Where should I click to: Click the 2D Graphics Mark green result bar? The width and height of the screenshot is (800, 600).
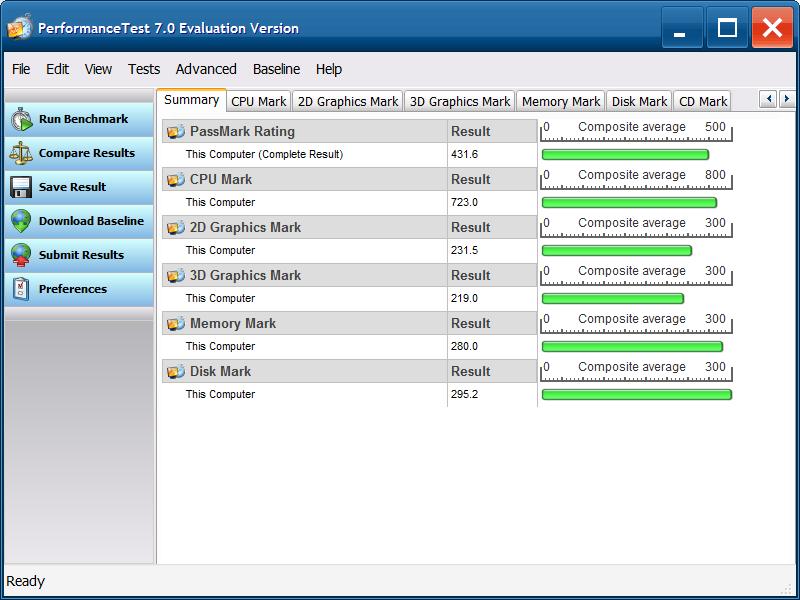point(617,251)
